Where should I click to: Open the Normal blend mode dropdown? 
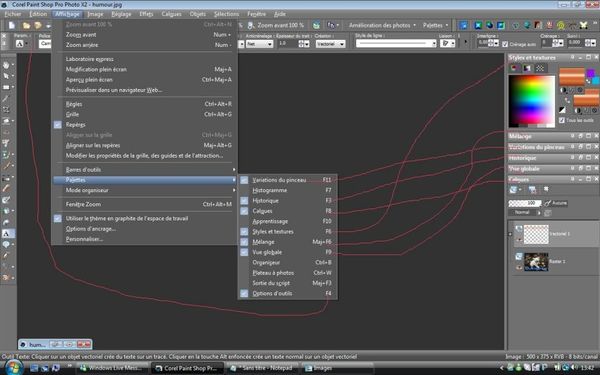(525, 212)
